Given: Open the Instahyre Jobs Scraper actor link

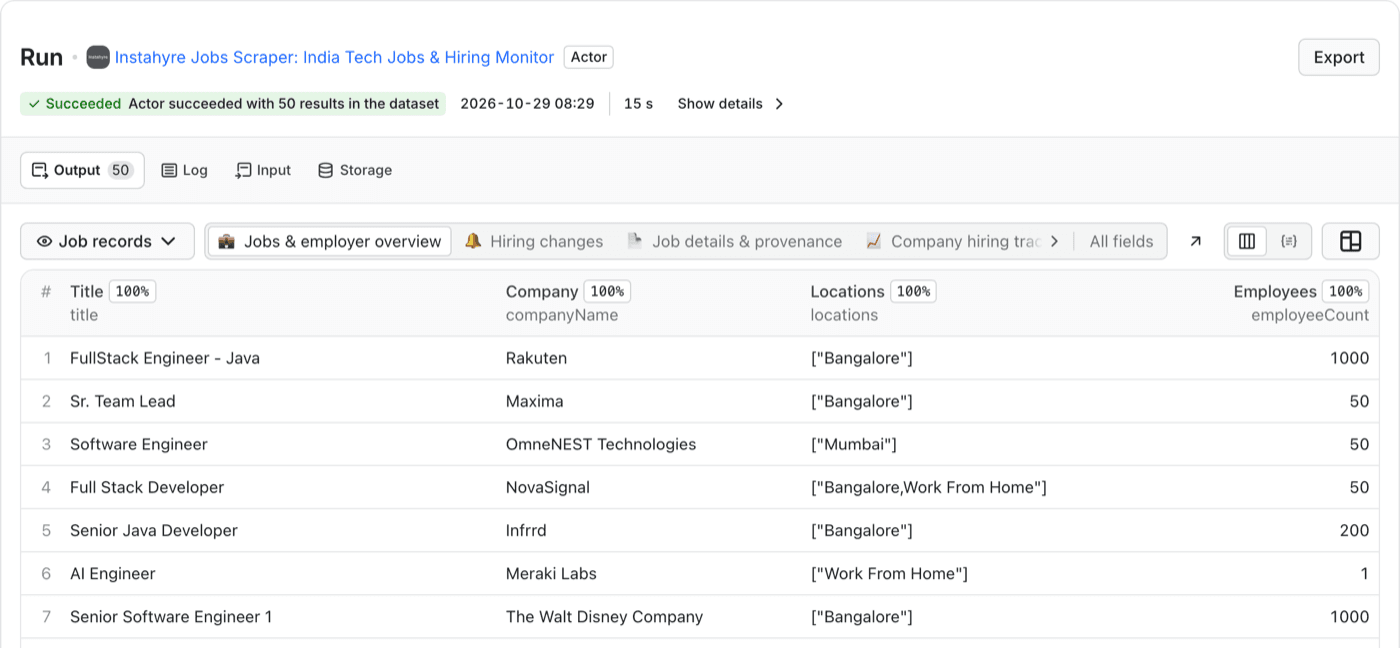Looking at the screenshot, I should click(334, 57).
